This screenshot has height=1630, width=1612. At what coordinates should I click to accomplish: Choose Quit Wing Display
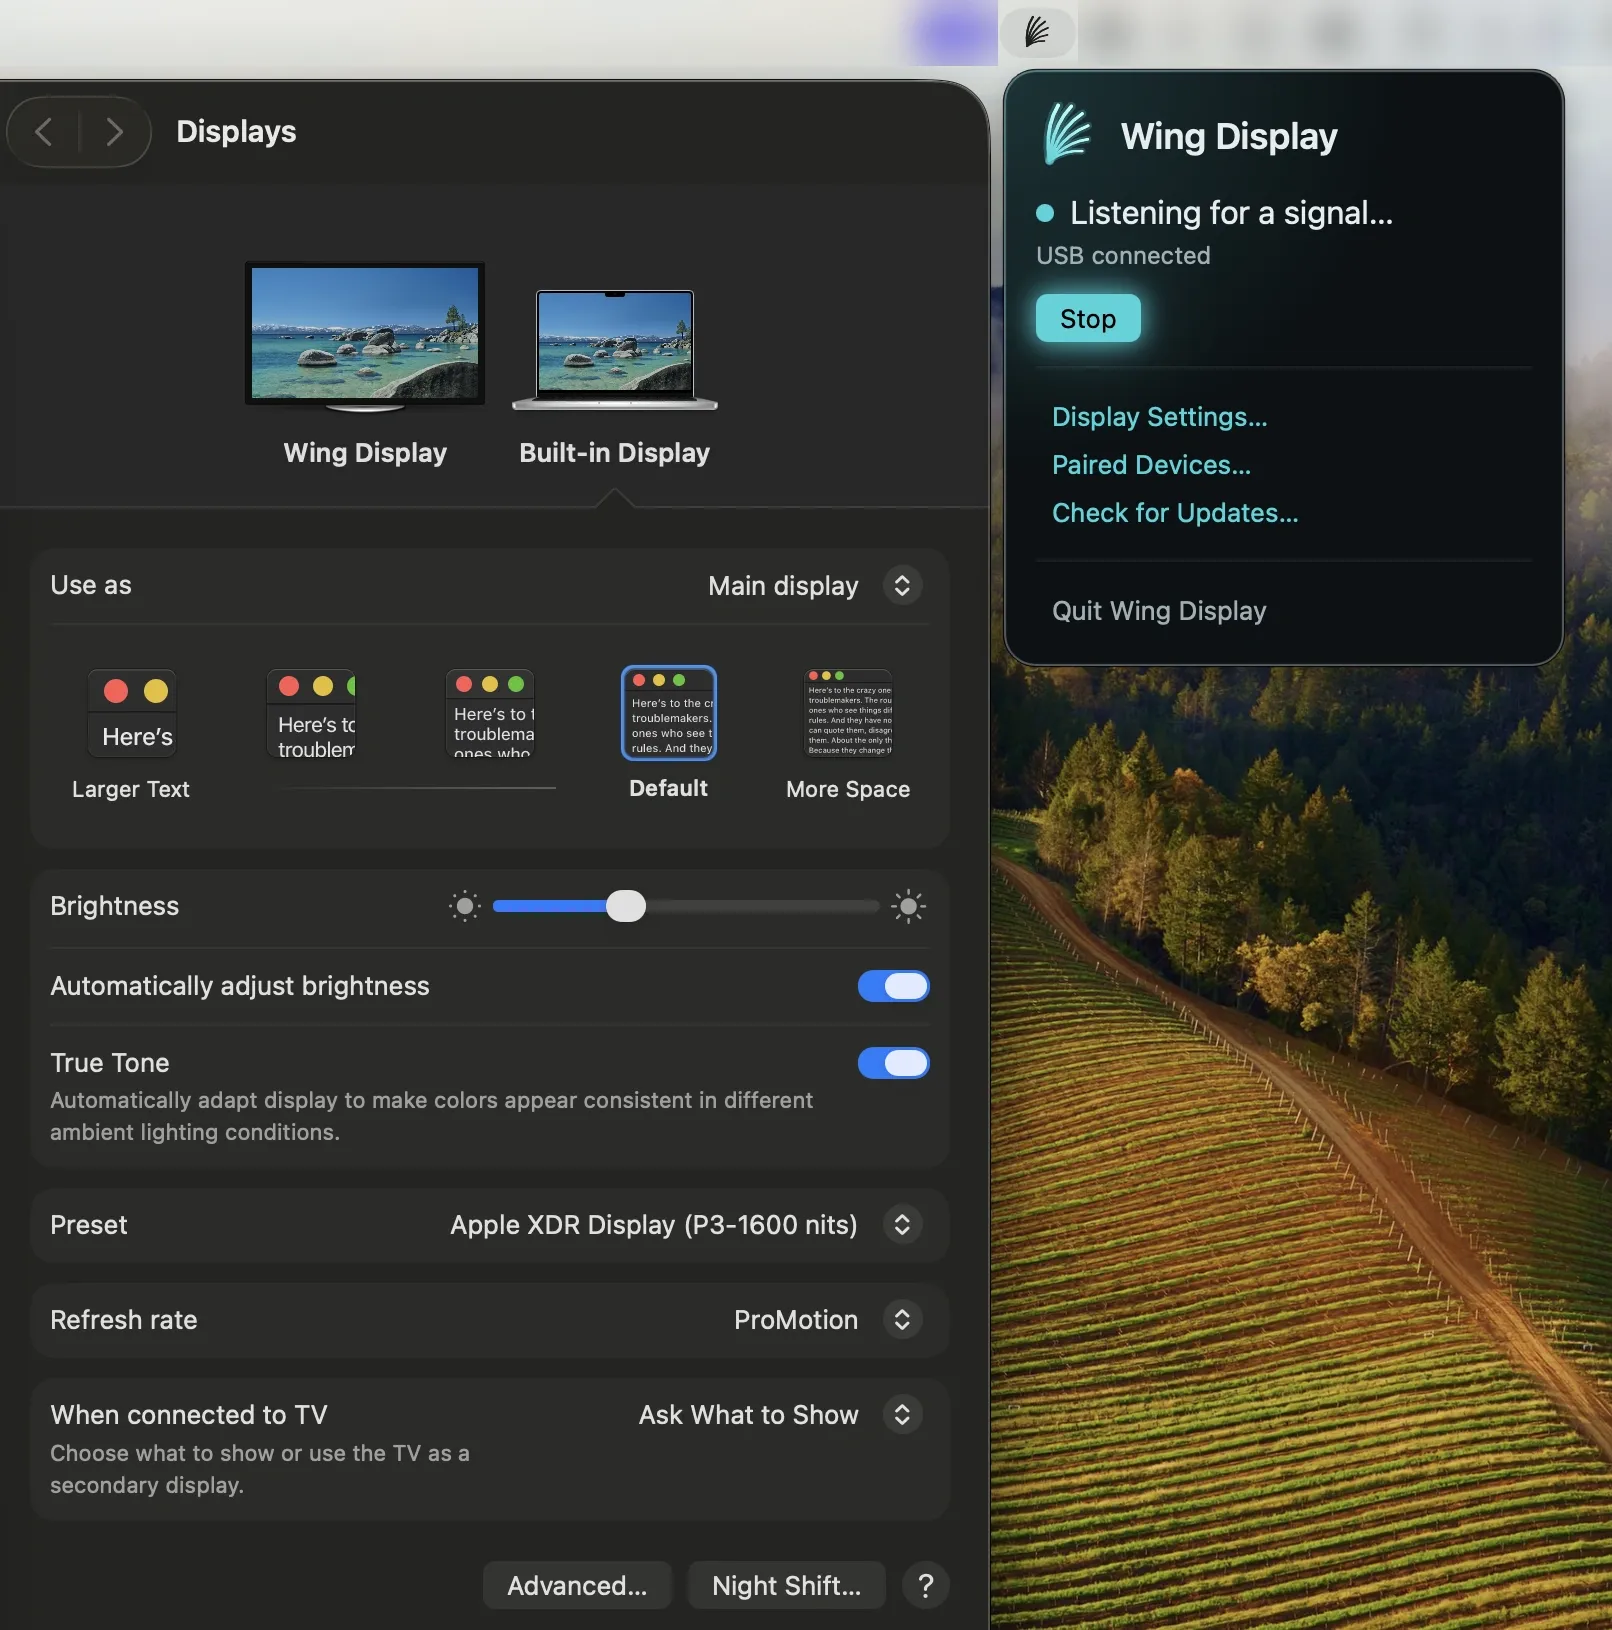(x=1159, y=611)
